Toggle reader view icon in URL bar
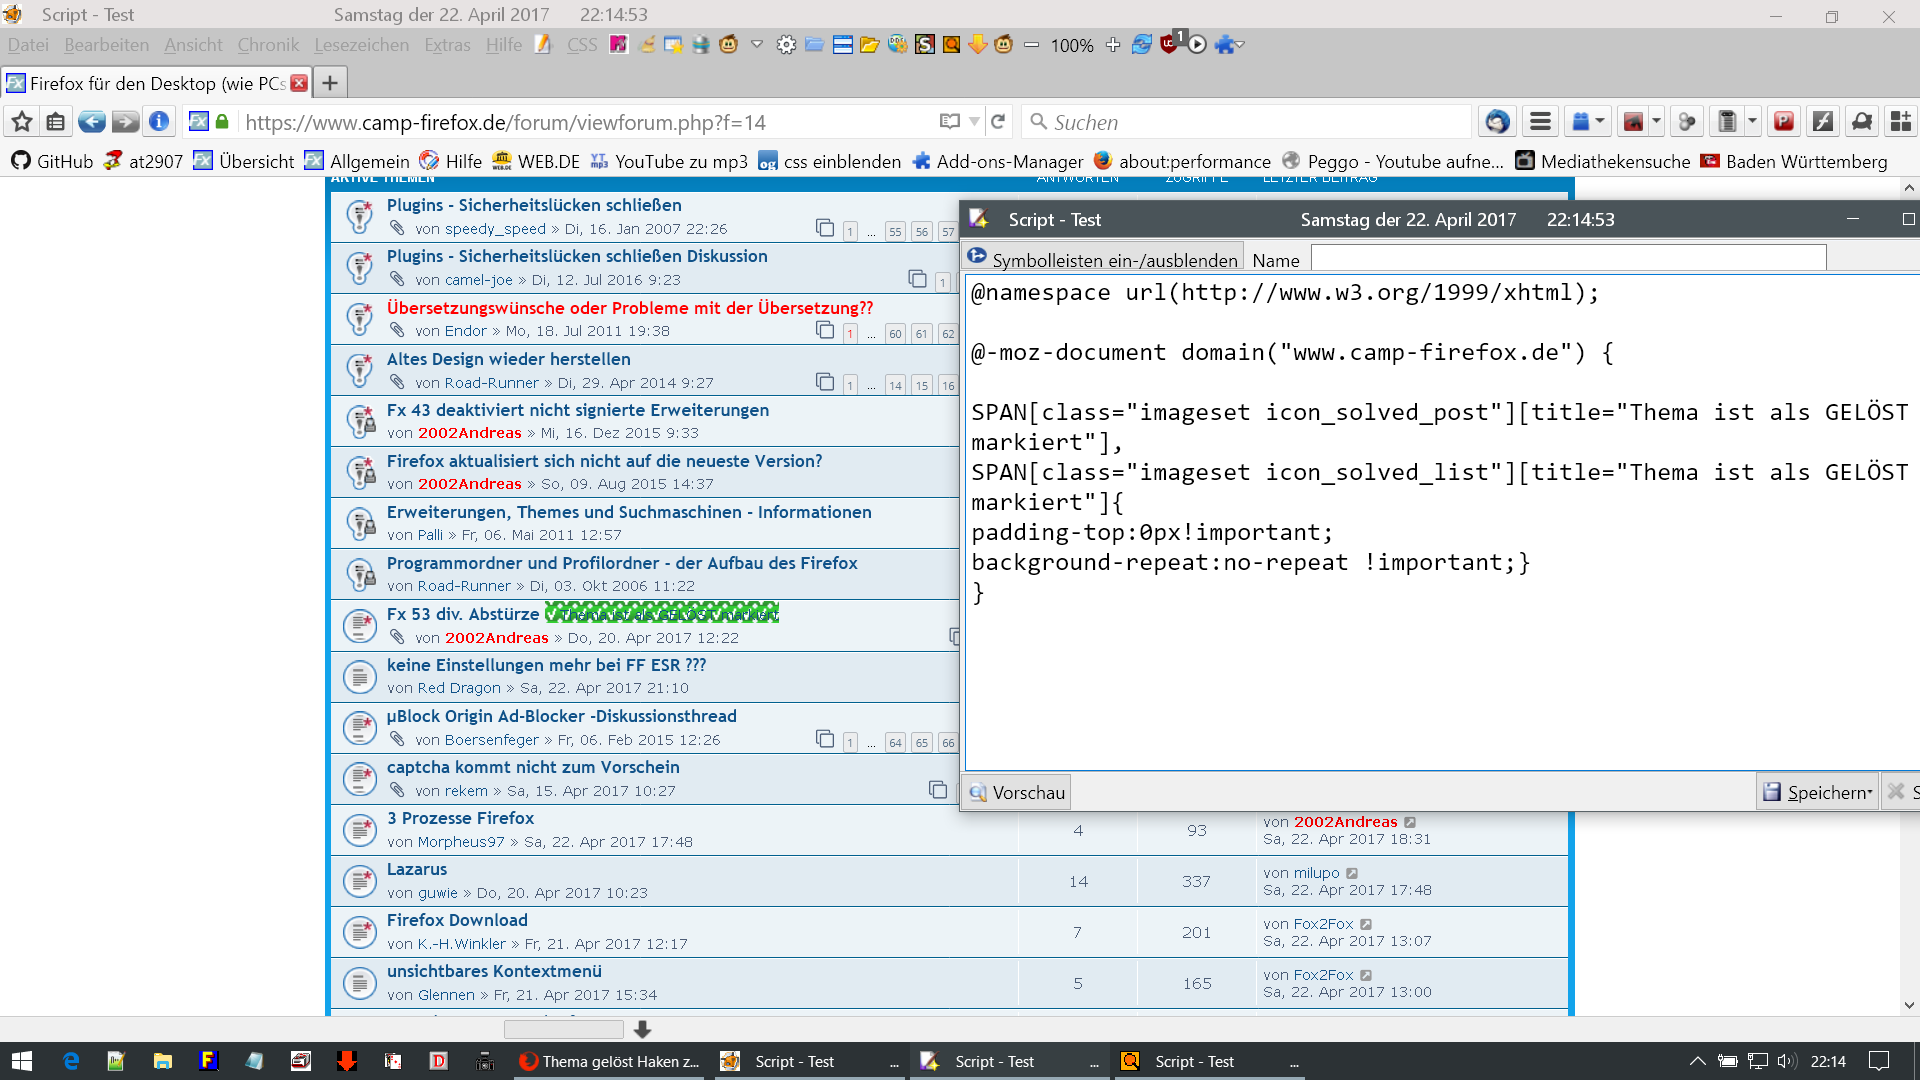The image size is (1920, 1080). 949,122
